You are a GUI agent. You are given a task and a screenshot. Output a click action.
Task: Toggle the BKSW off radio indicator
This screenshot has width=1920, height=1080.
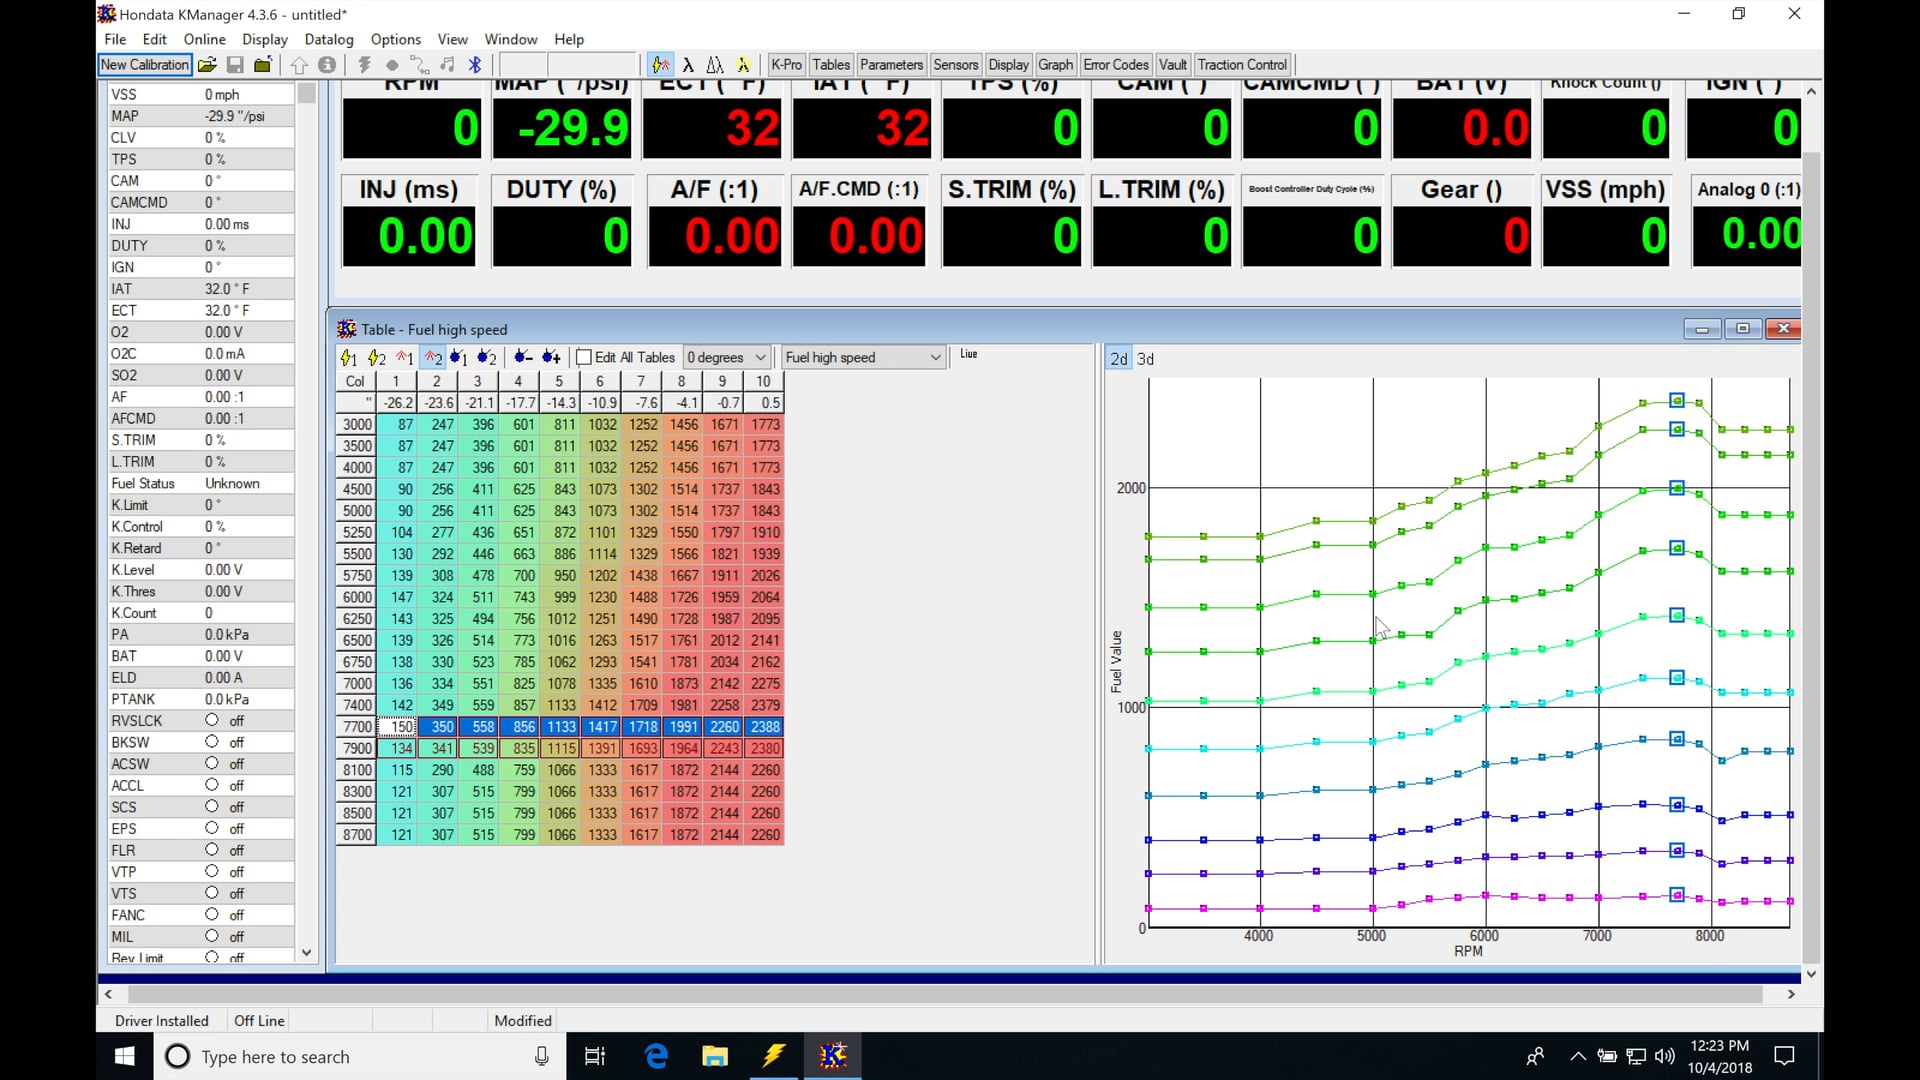click(212, 742)
